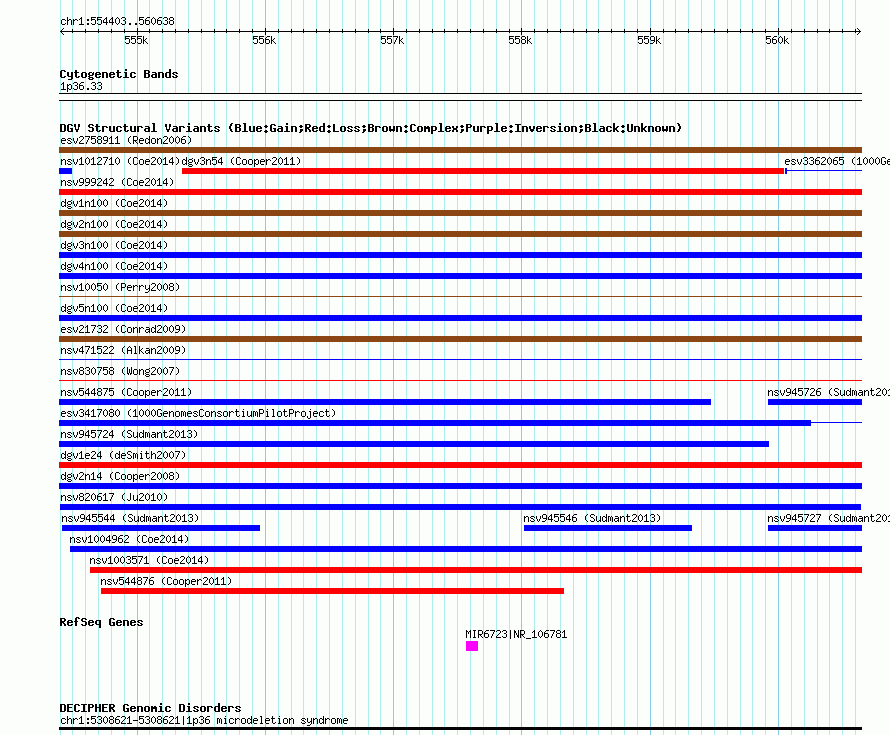Select the dgv1n100 (Coe2014) brown bar
The image size is (890, 735).
pos(460,213)
